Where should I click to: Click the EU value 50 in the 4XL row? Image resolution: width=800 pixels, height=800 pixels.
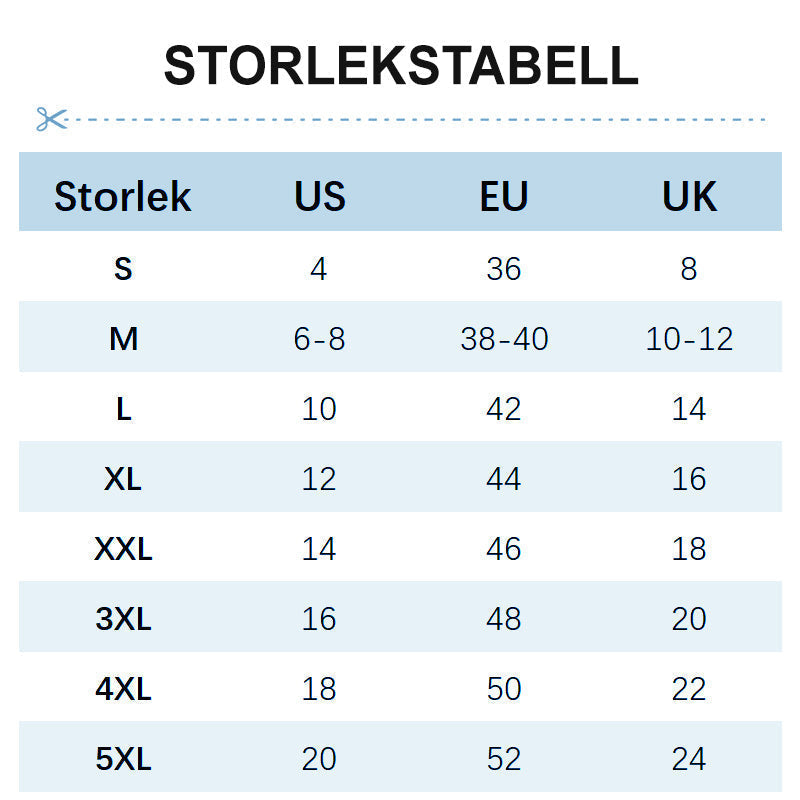click(x=504, y=689)
